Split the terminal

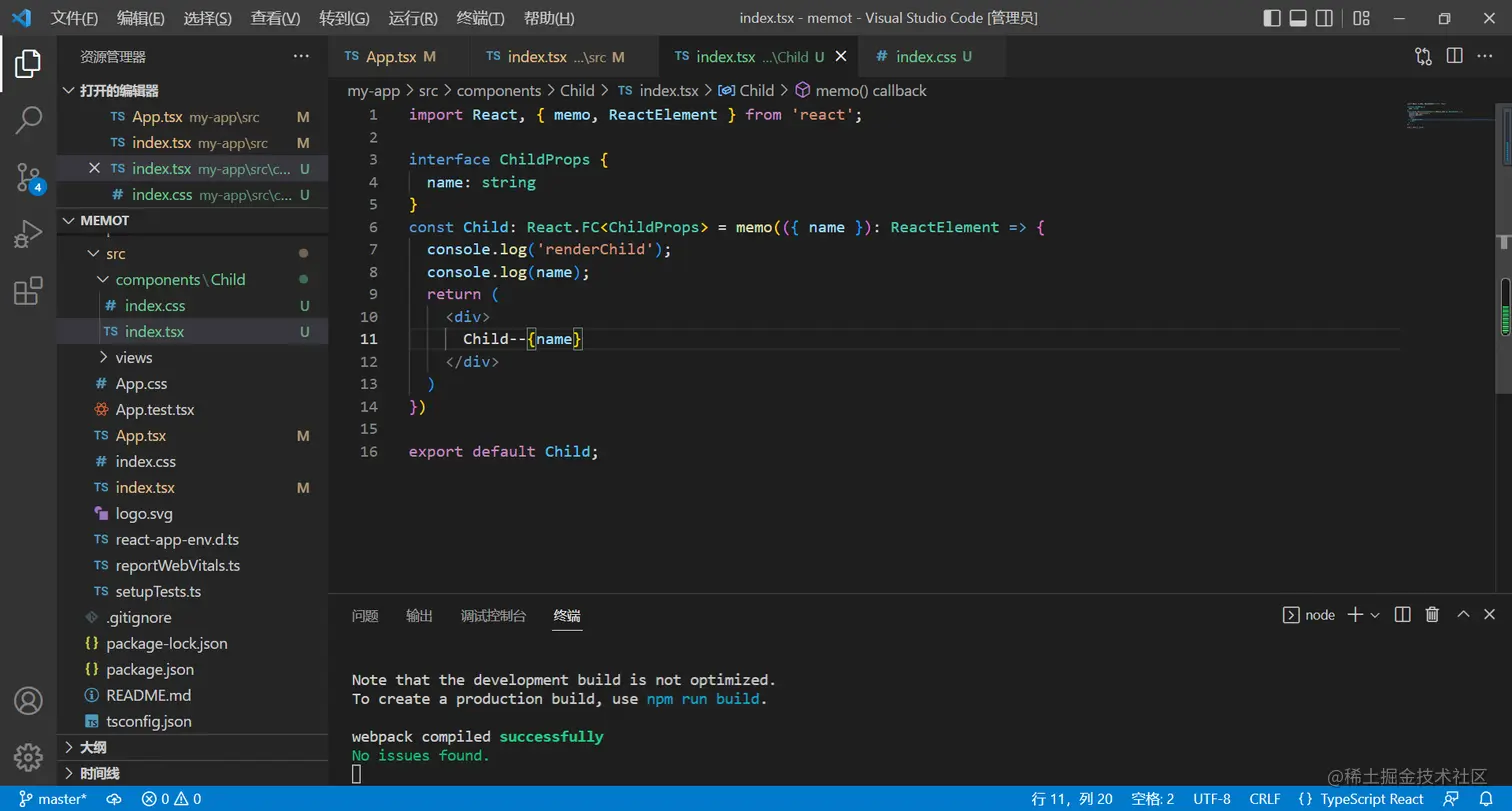(x=1403, y=614)
